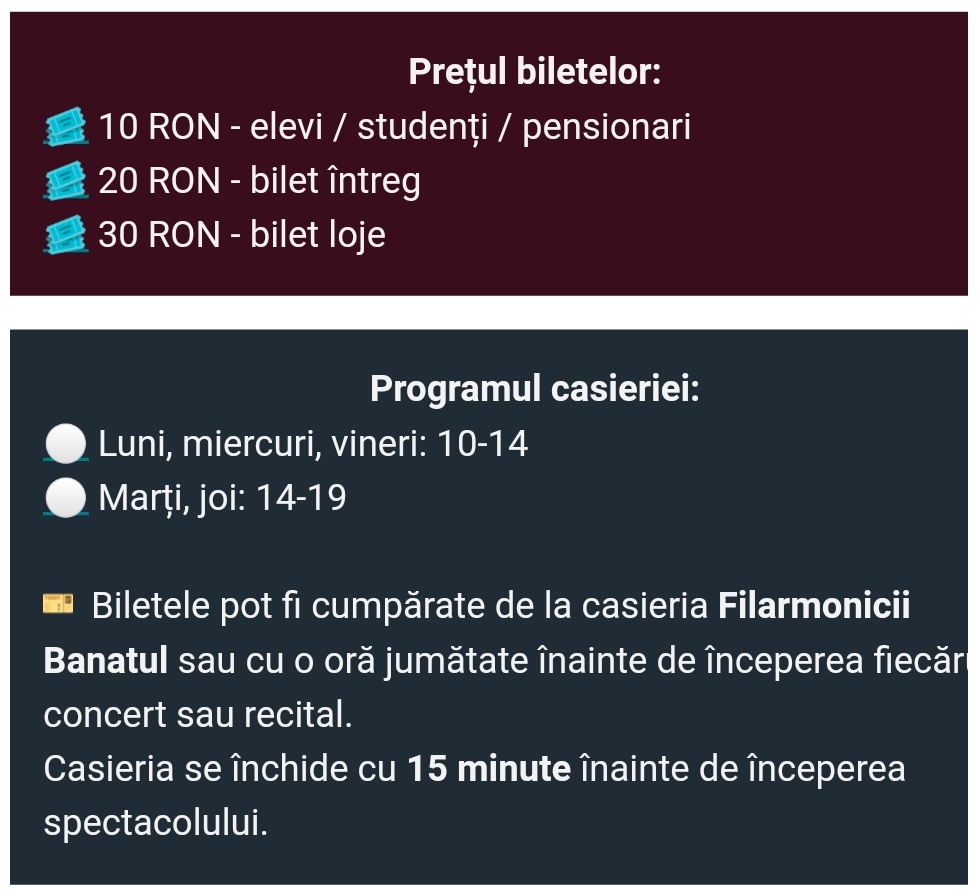The image size is (978, 895).
Task: Click the ticket icon beside 30 RON
Action: click(x=65, y=235)
